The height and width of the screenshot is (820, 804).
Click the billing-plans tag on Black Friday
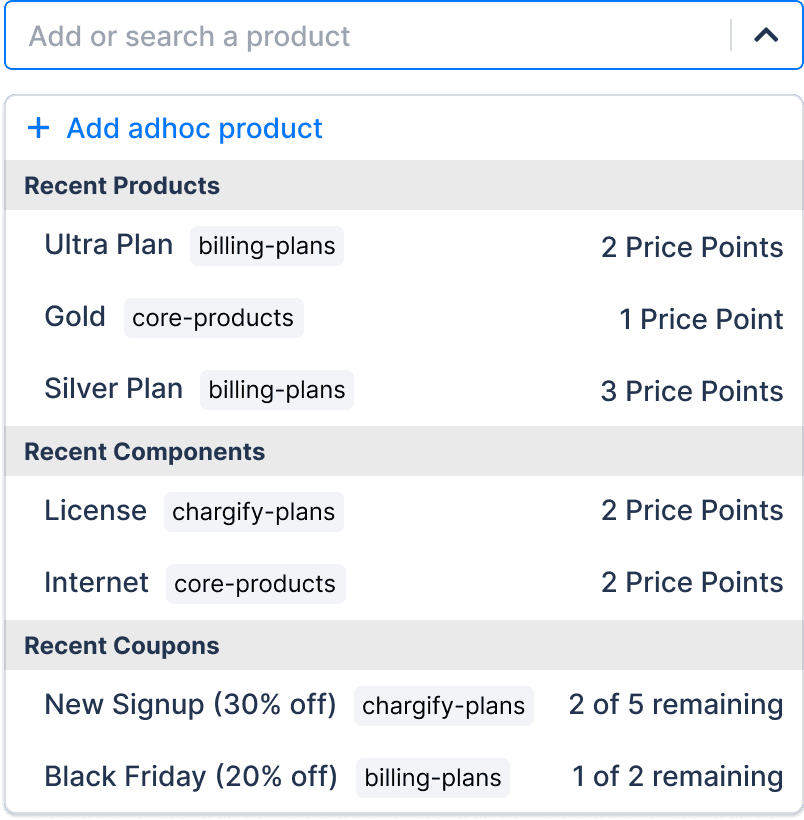coord(432,778)
